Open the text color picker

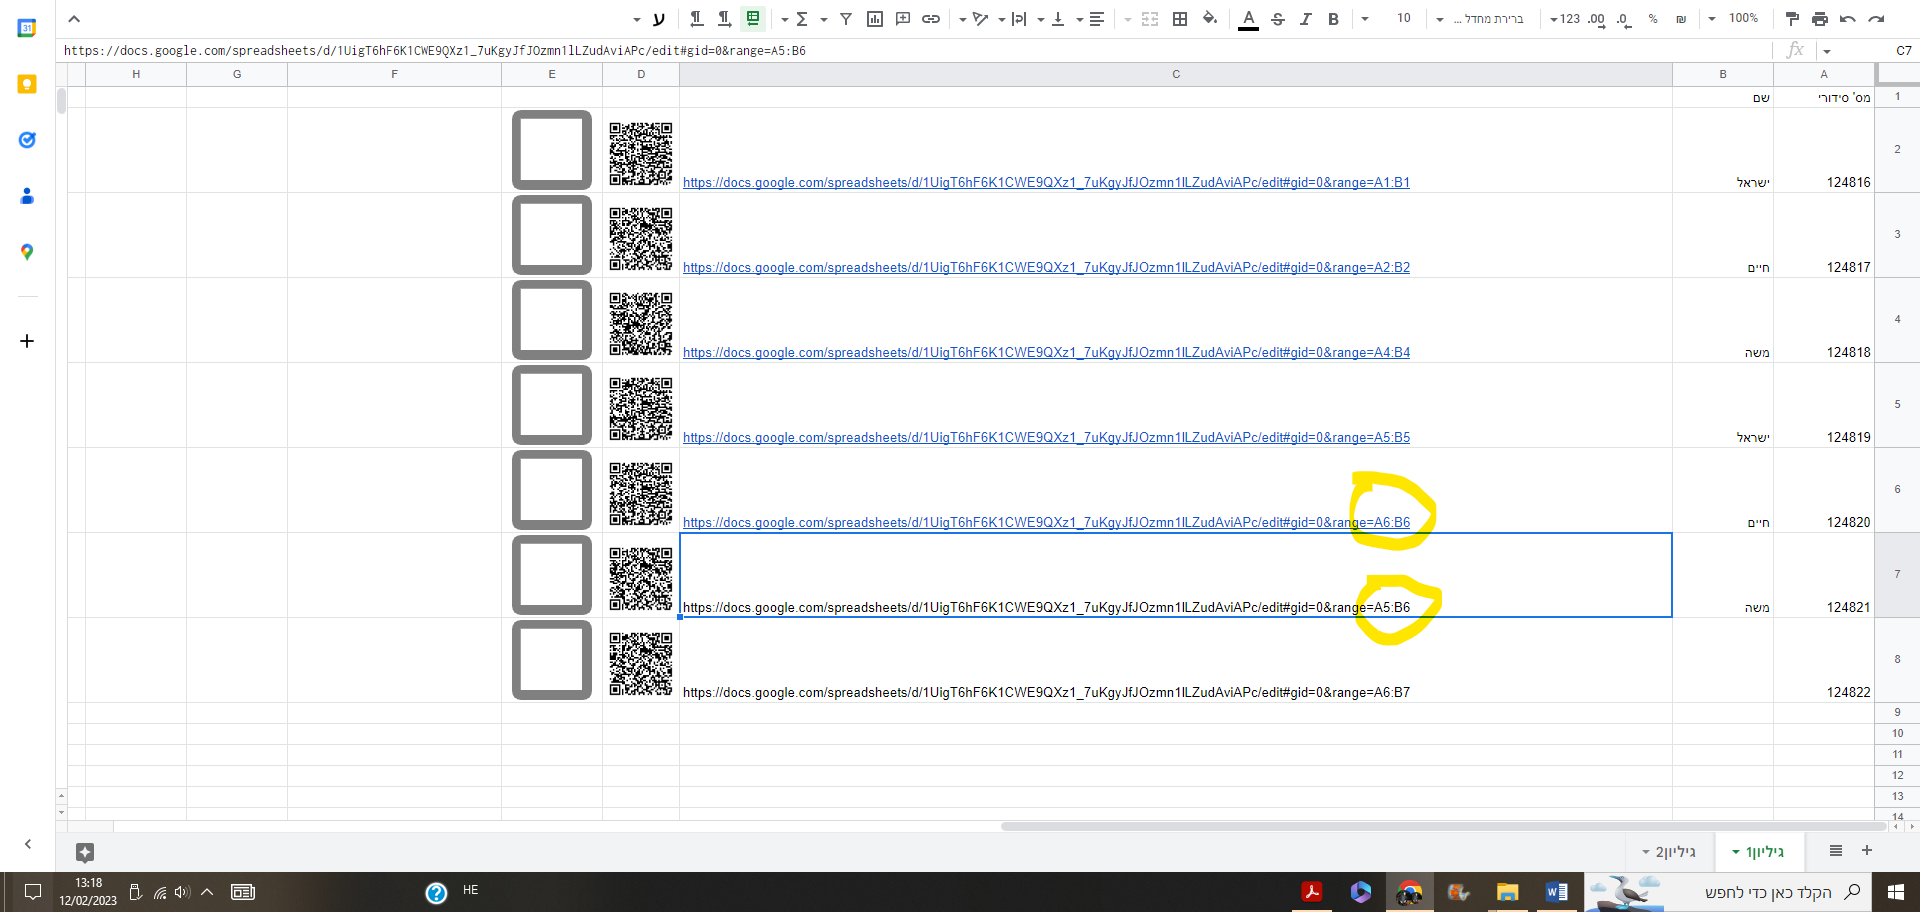pos(1248,19)
